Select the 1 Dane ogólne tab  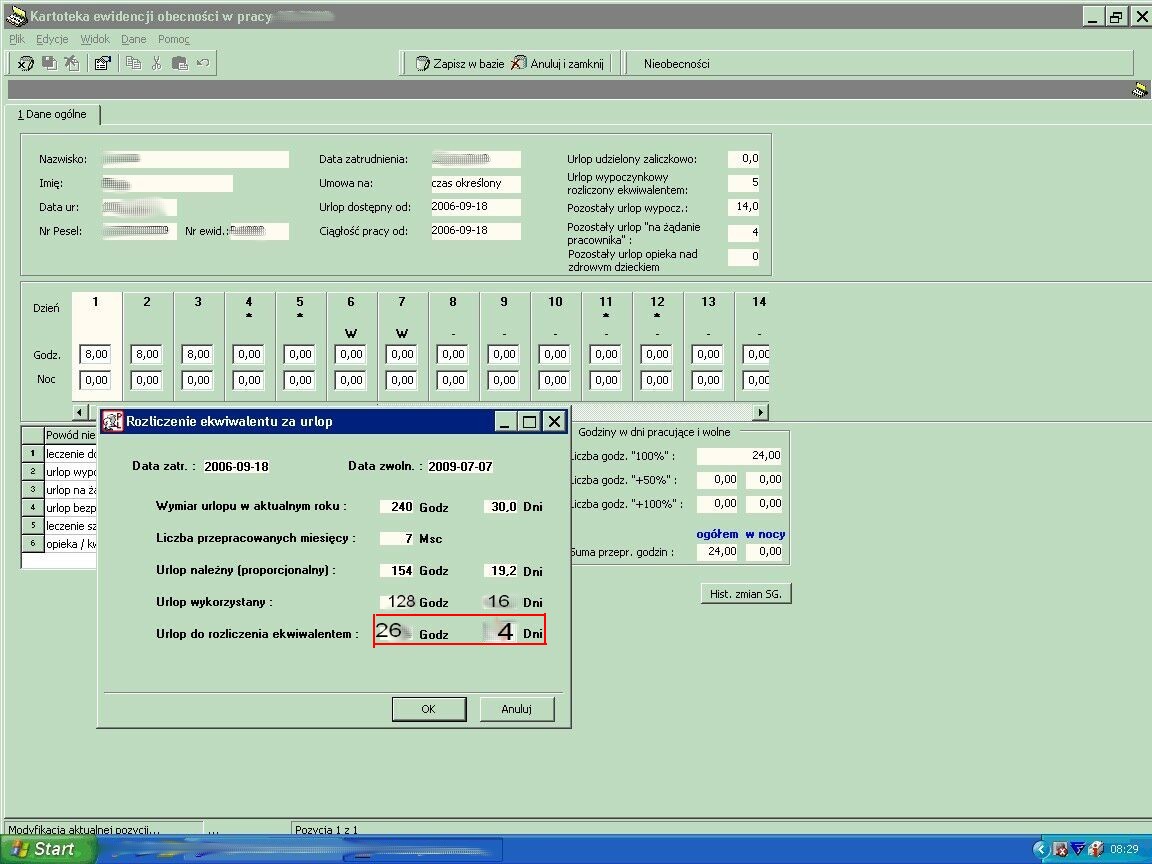(52, 115)
